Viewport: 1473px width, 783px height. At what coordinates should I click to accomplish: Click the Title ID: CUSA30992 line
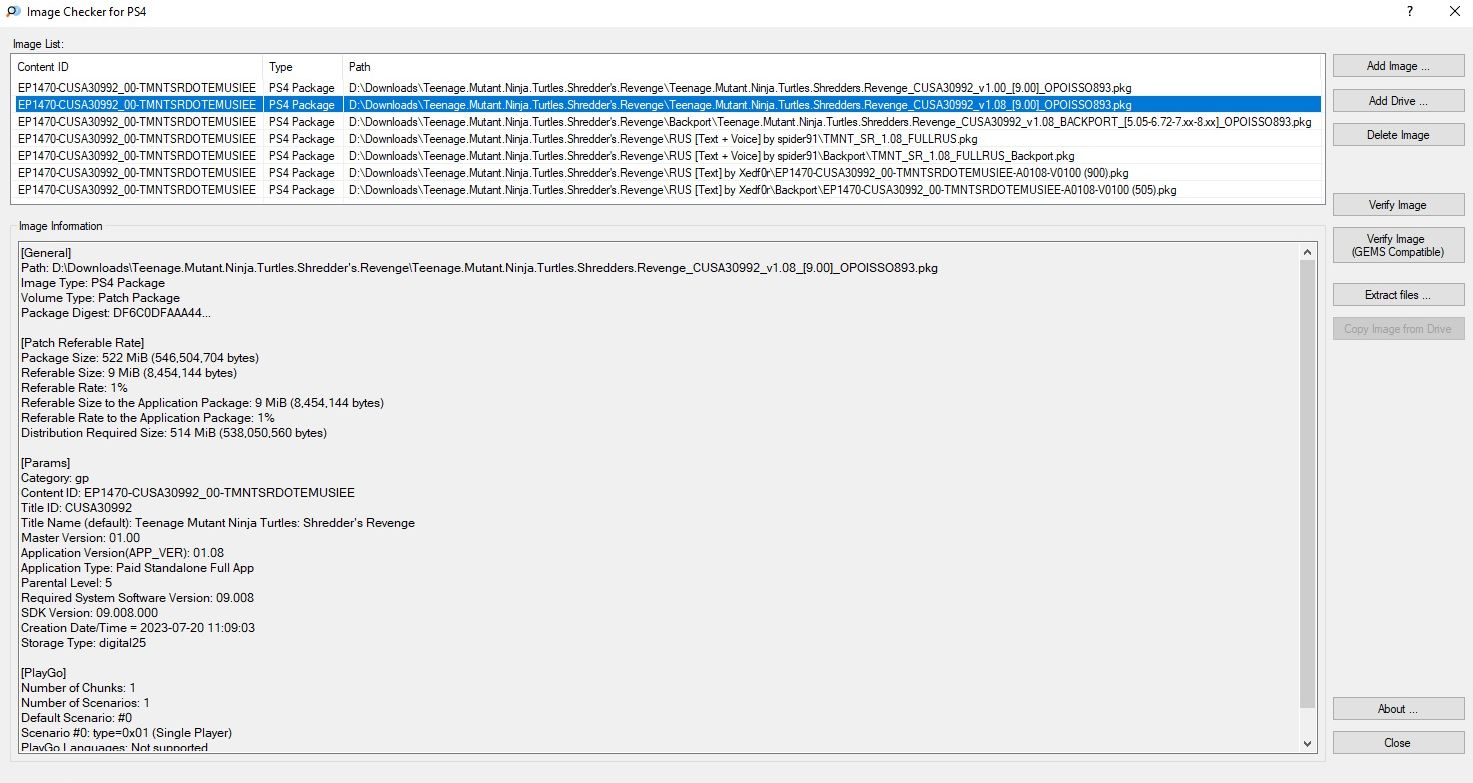pos(76,508)
